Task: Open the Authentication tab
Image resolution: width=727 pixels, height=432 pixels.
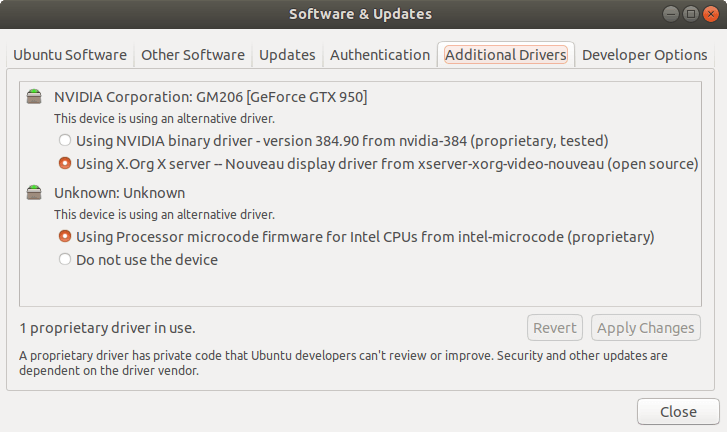Action: click(x=380, y=55)
